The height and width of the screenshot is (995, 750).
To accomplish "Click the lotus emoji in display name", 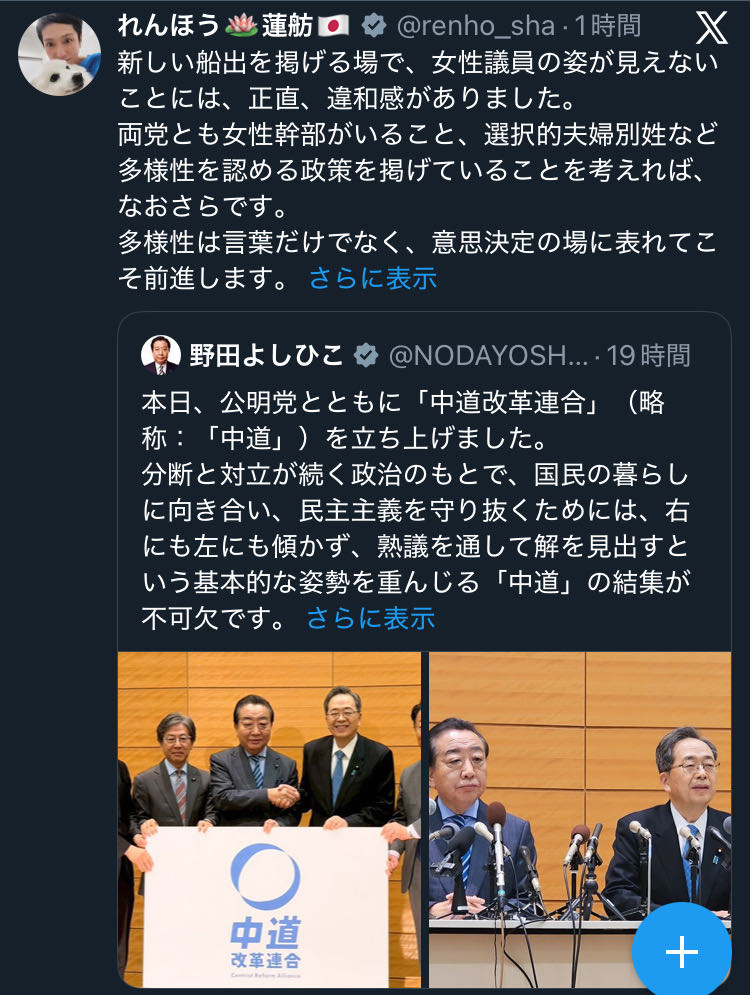I will point(241,26).
